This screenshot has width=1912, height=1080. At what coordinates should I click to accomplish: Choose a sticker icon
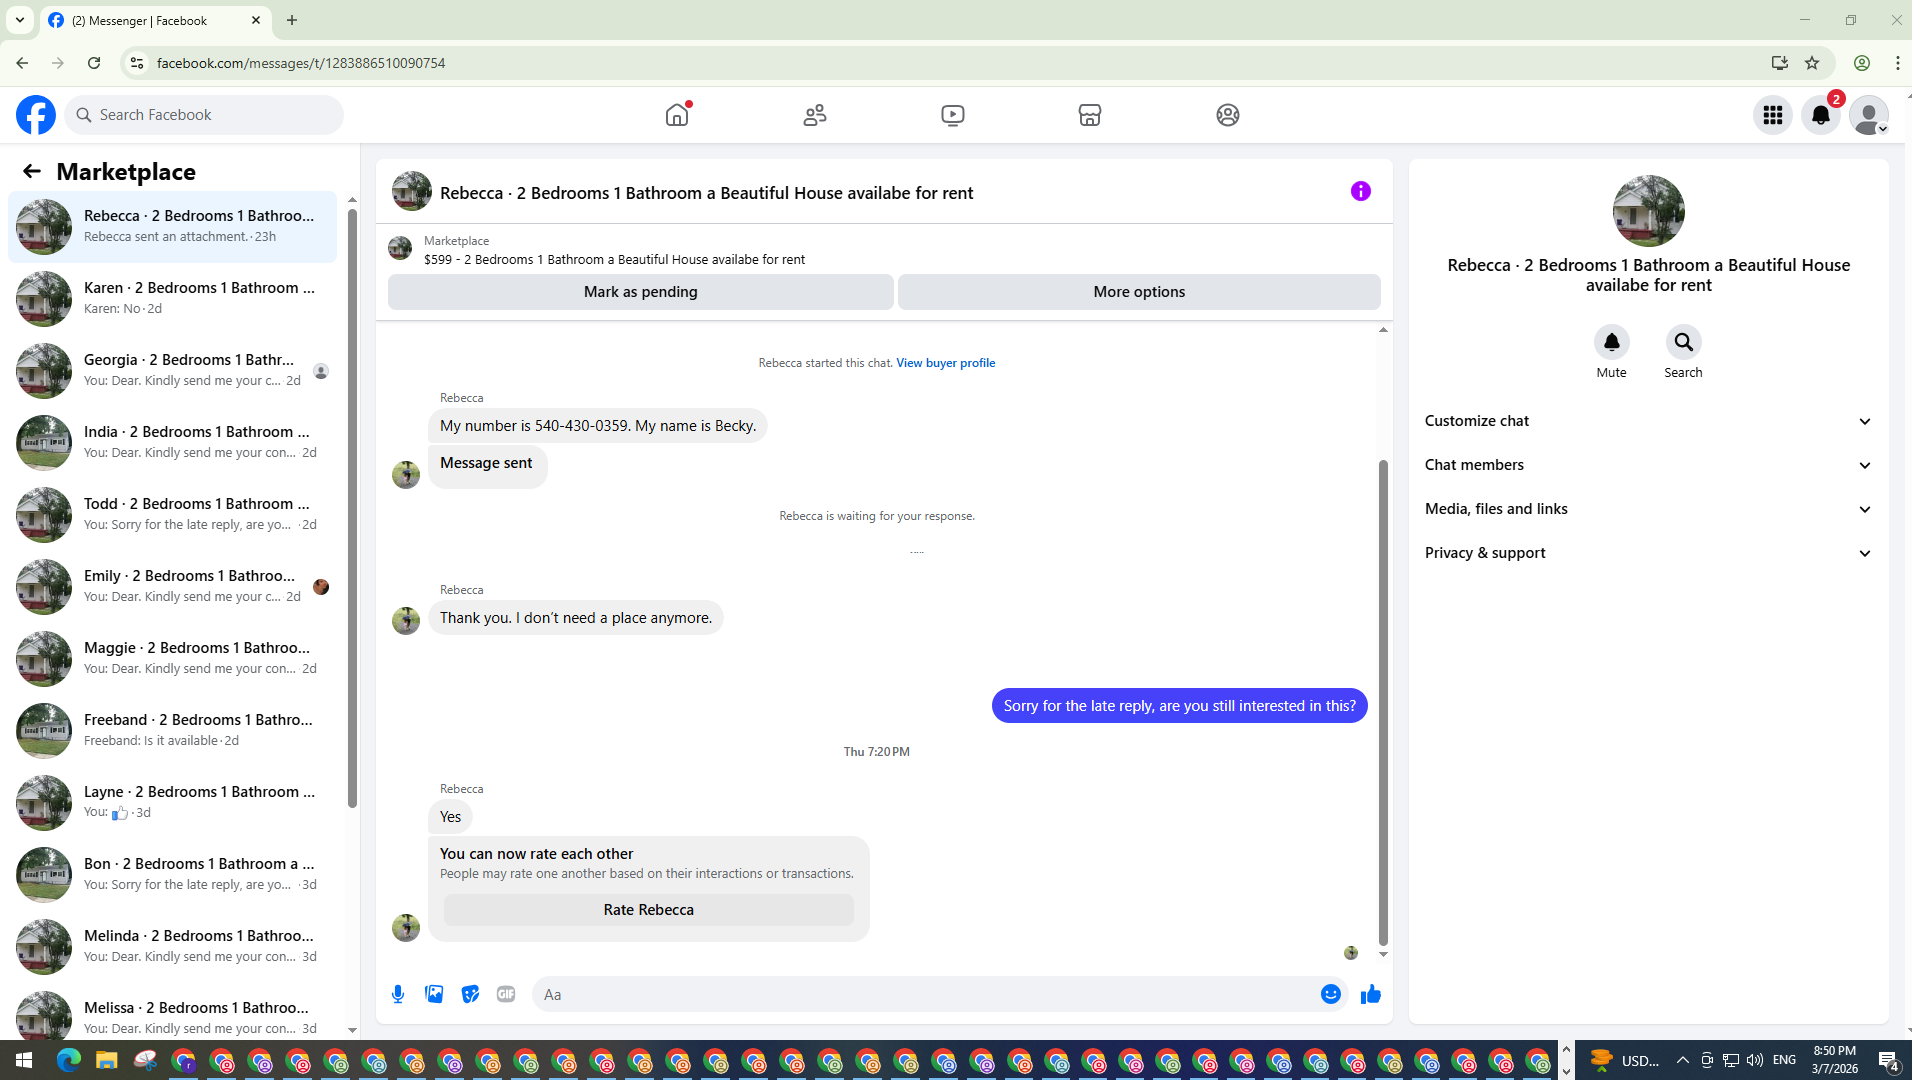470,994
